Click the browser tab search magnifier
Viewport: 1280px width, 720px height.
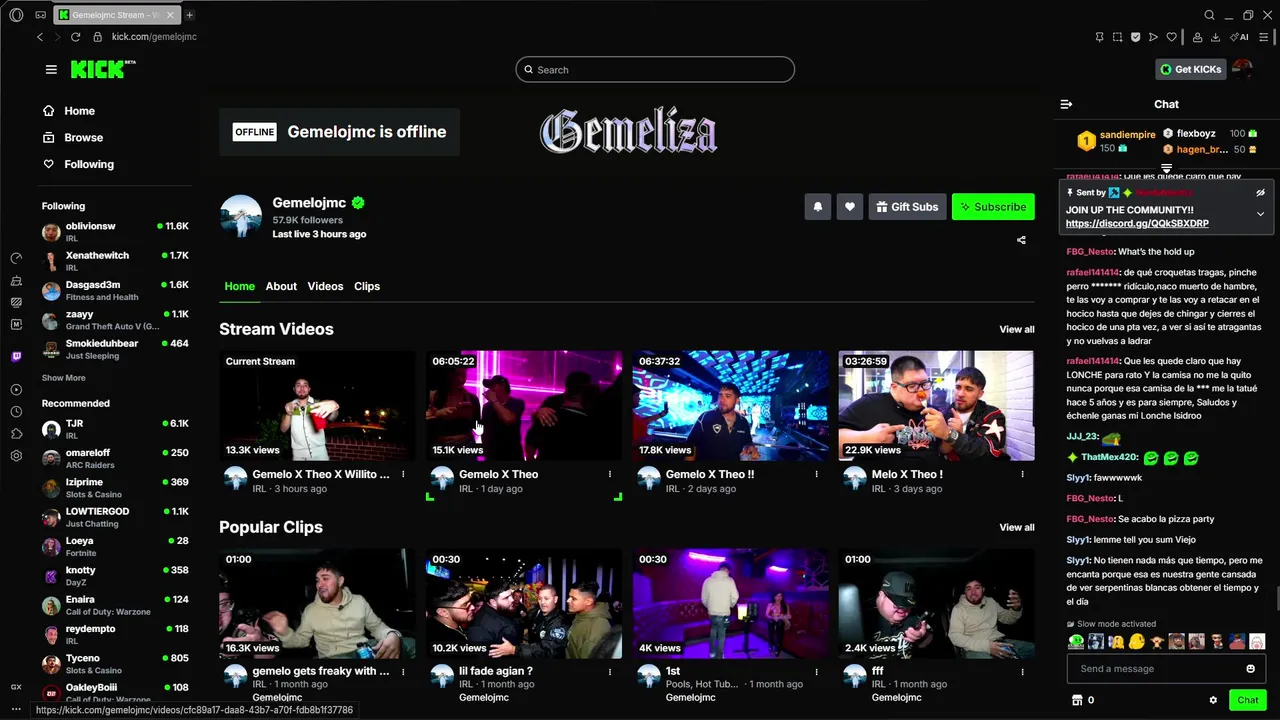click(1209, 15)
